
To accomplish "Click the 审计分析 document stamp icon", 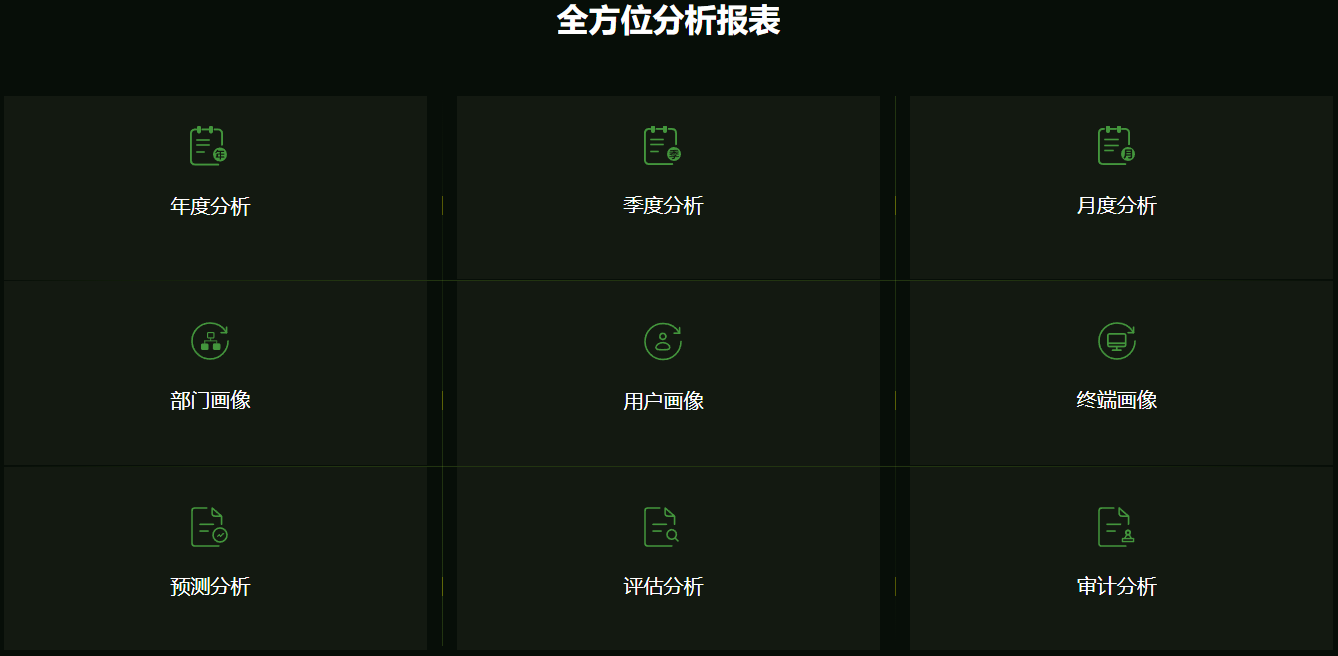I will (x=1116, y=527).
